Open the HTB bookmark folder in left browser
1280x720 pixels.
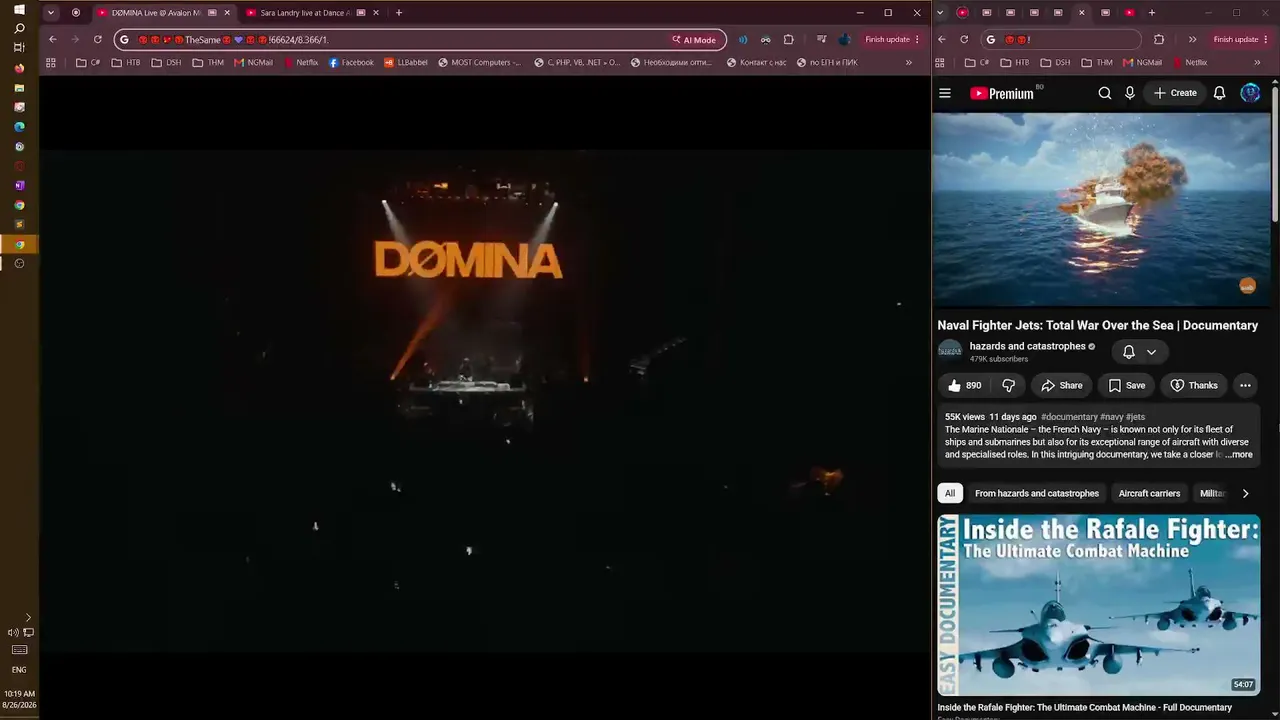pos(126,62)
